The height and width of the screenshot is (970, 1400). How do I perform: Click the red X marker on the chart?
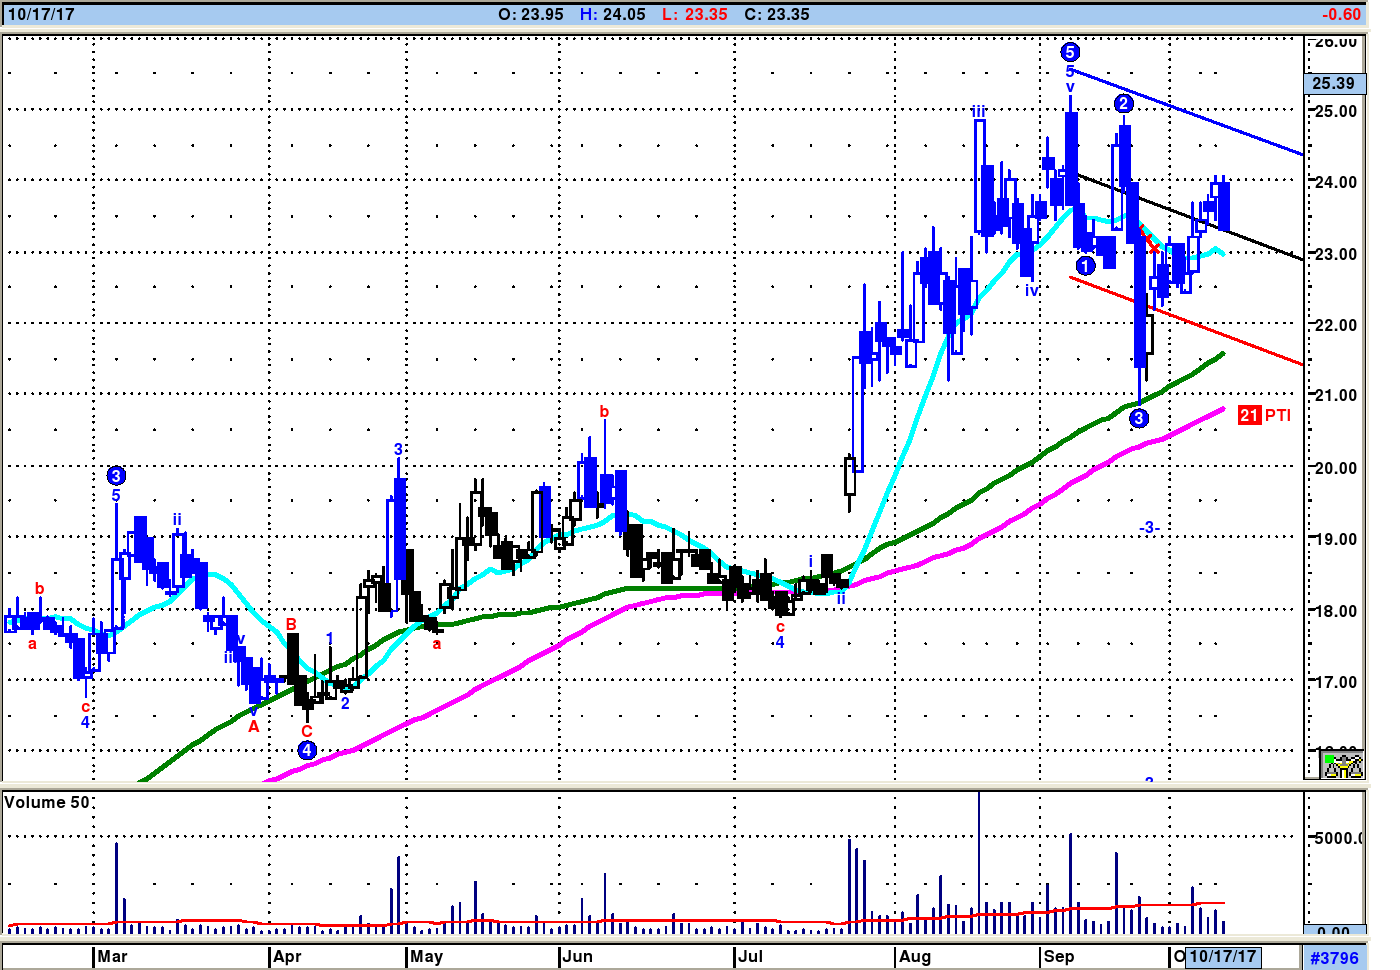pos(1153,247)
